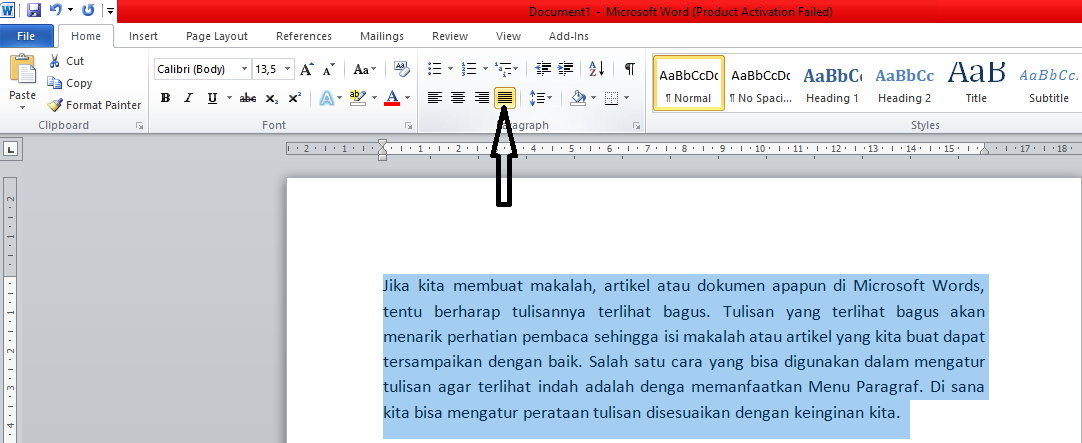The width and height of the screenshot is (1082, 443).
Task: Apply the red font color
Action: click(392, 98)
